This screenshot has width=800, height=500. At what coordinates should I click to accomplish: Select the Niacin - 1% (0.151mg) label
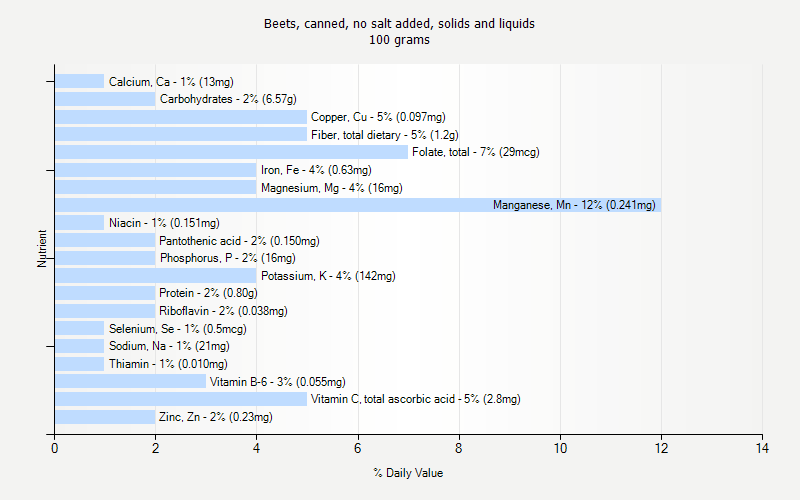coord(164,223)
